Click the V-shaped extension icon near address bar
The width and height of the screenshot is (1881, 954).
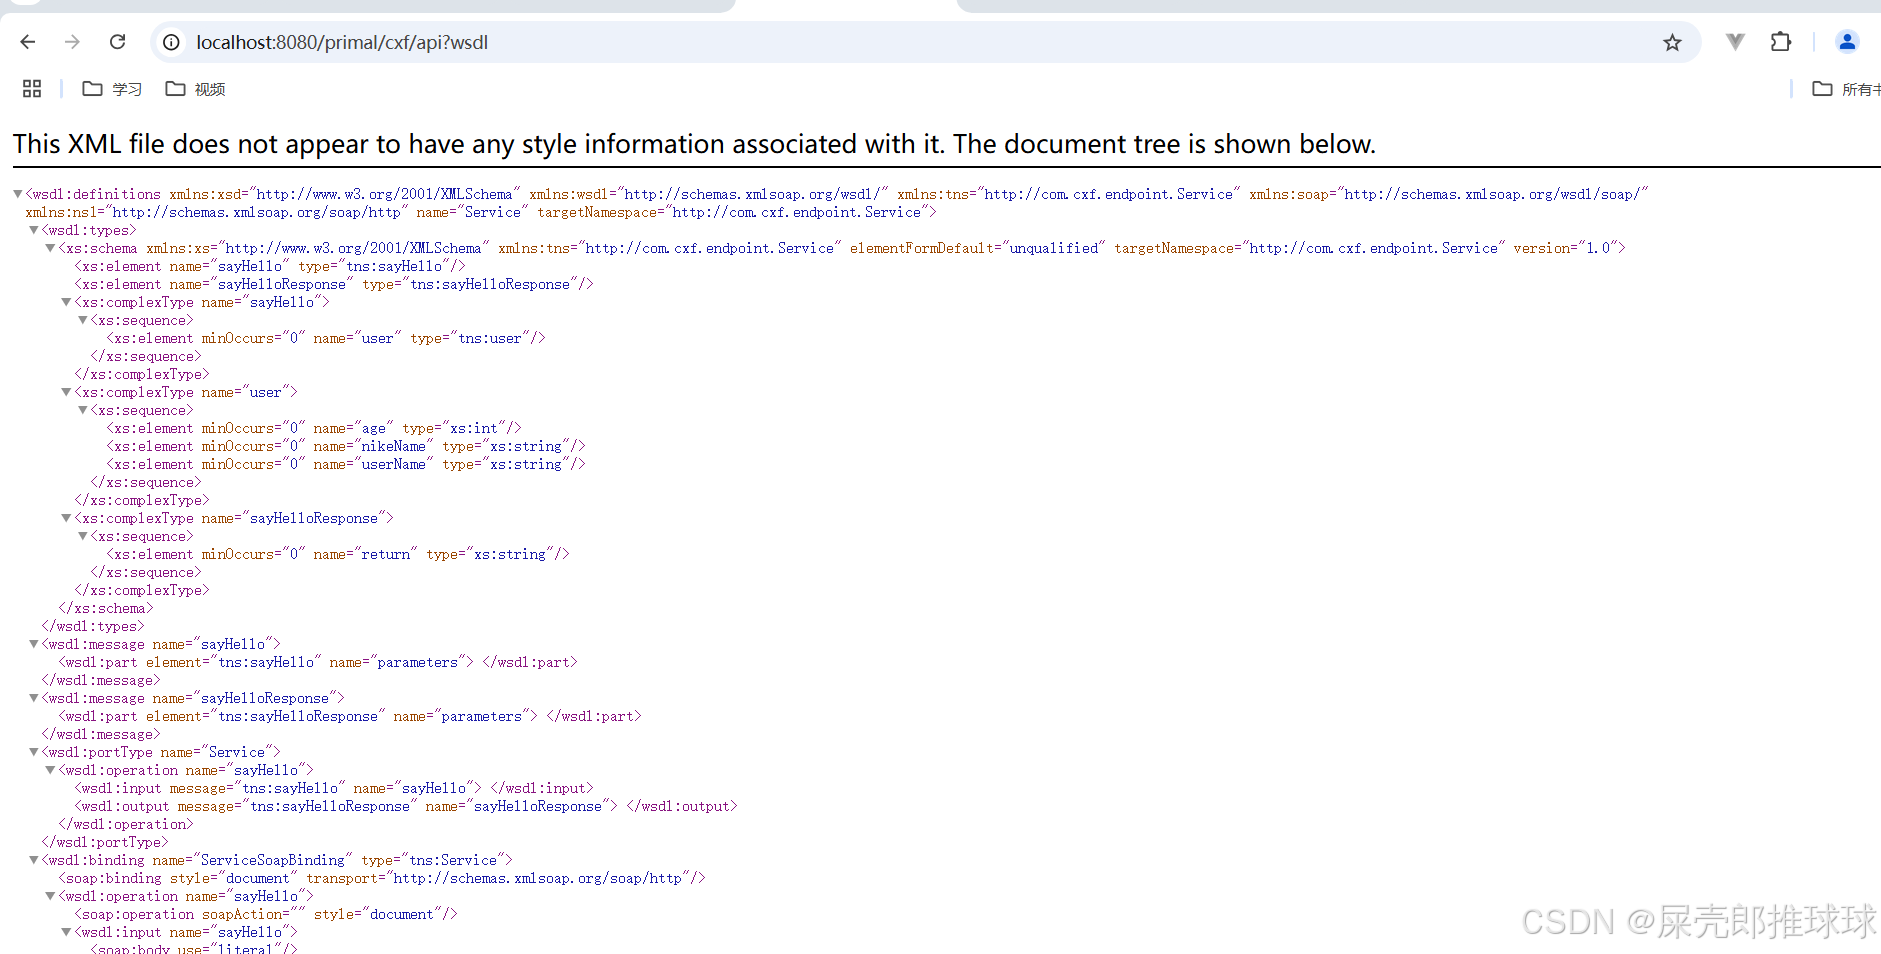click(1735, 42)
